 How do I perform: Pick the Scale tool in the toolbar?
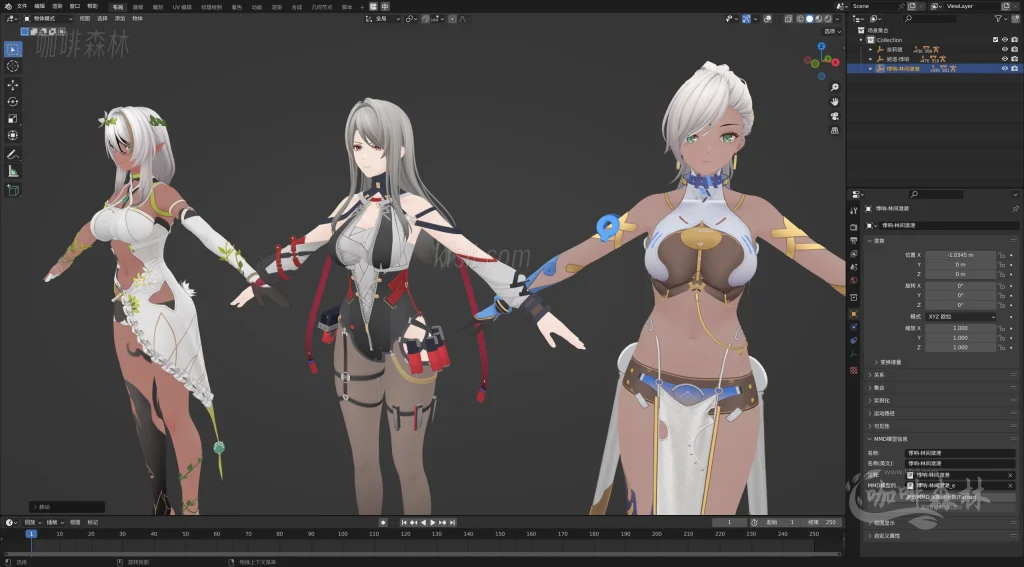[x=12, y=119]
